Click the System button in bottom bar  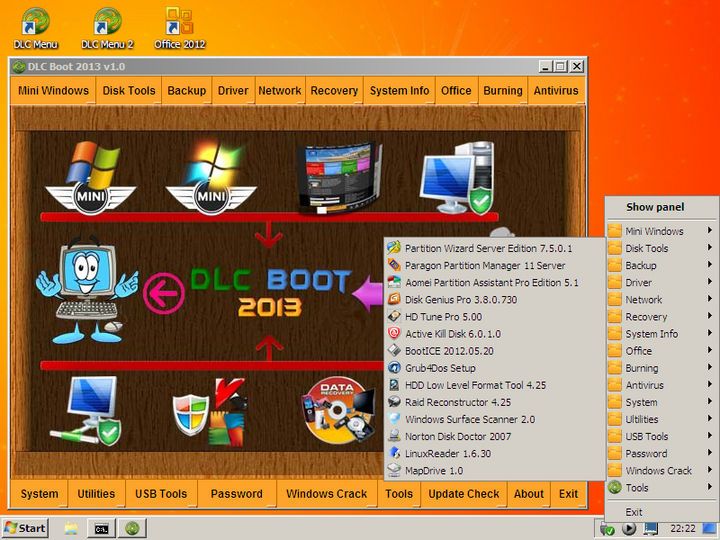[39, 494]
